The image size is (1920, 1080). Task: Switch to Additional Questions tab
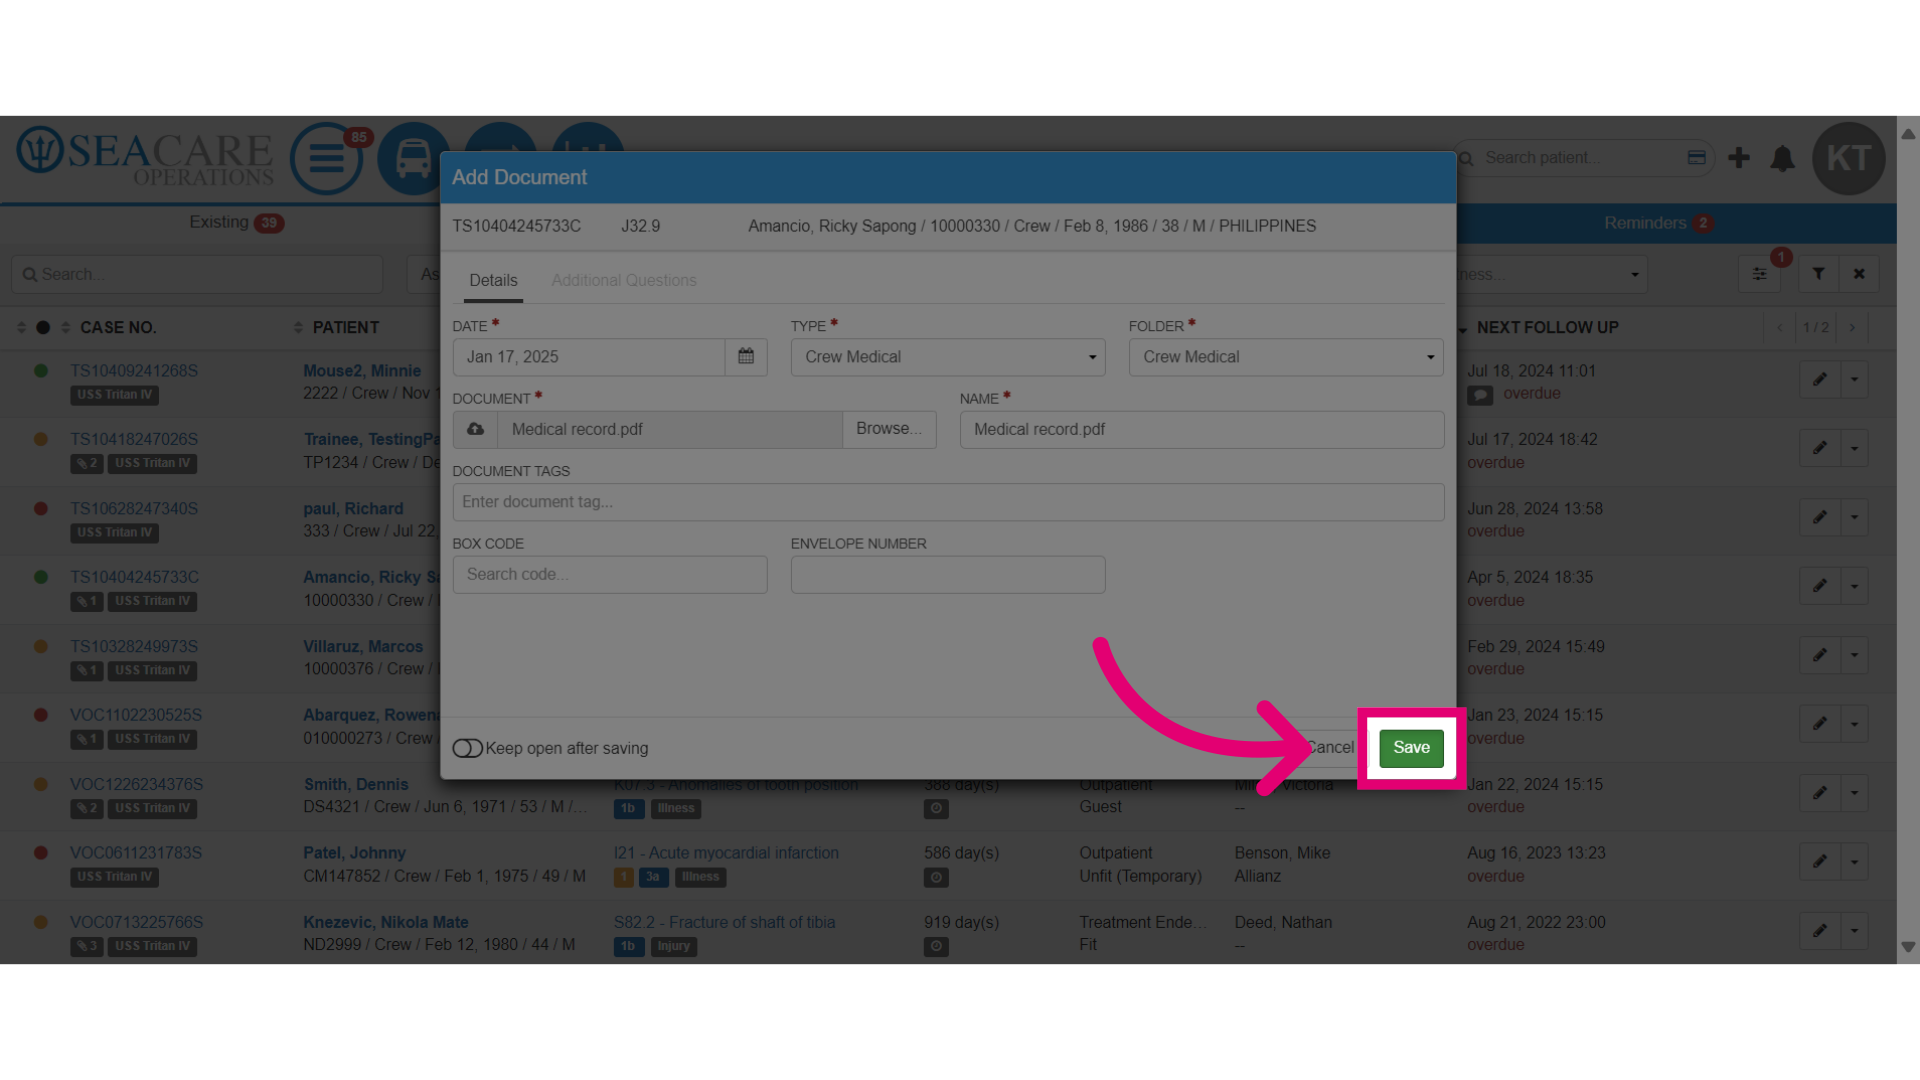click(x=624, y=280)
